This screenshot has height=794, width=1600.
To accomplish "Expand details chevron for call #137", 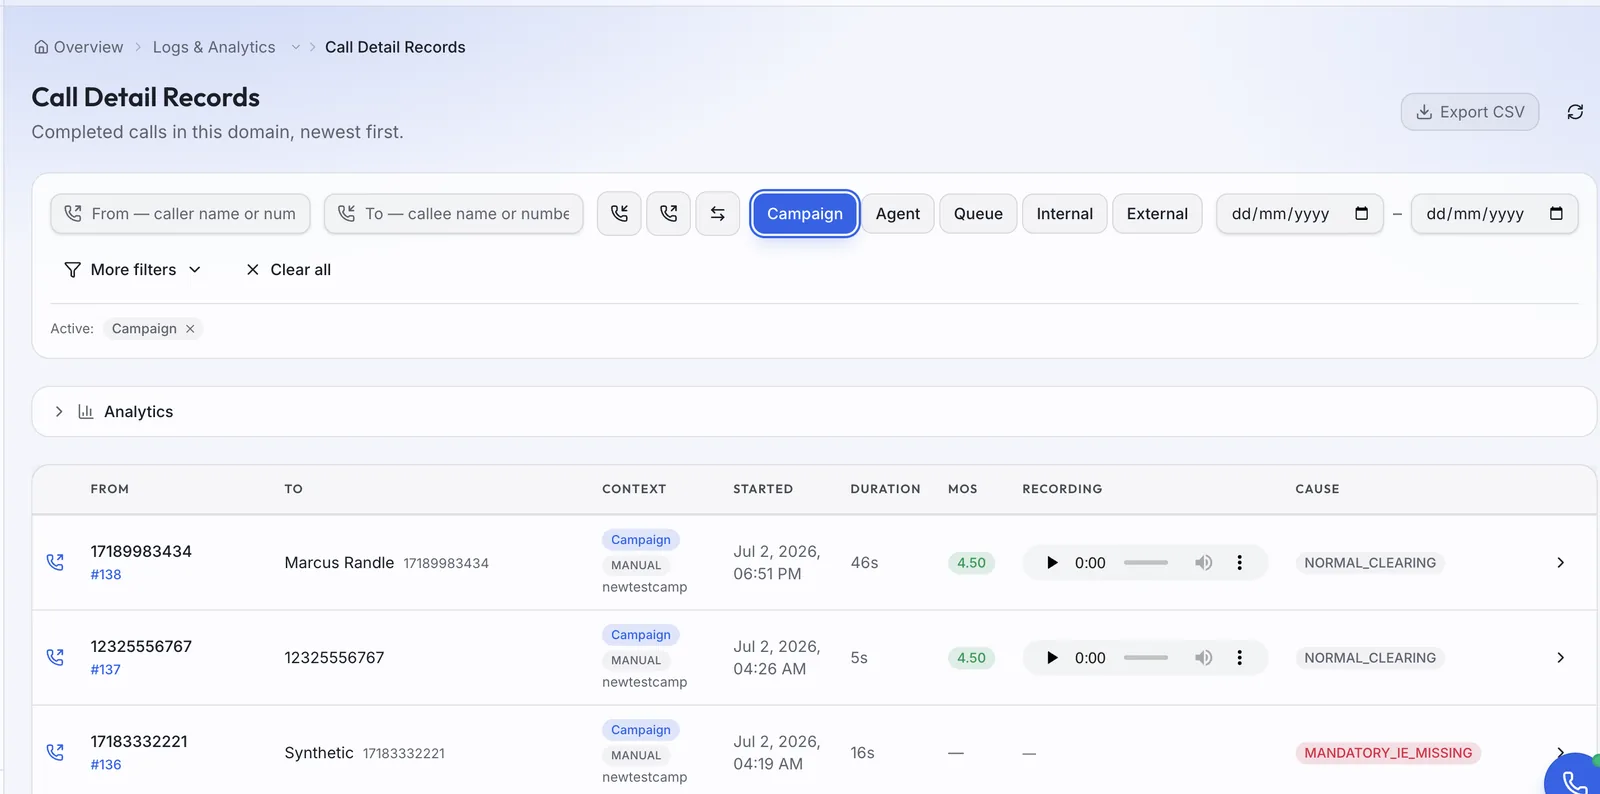I will pos(1560,658).
